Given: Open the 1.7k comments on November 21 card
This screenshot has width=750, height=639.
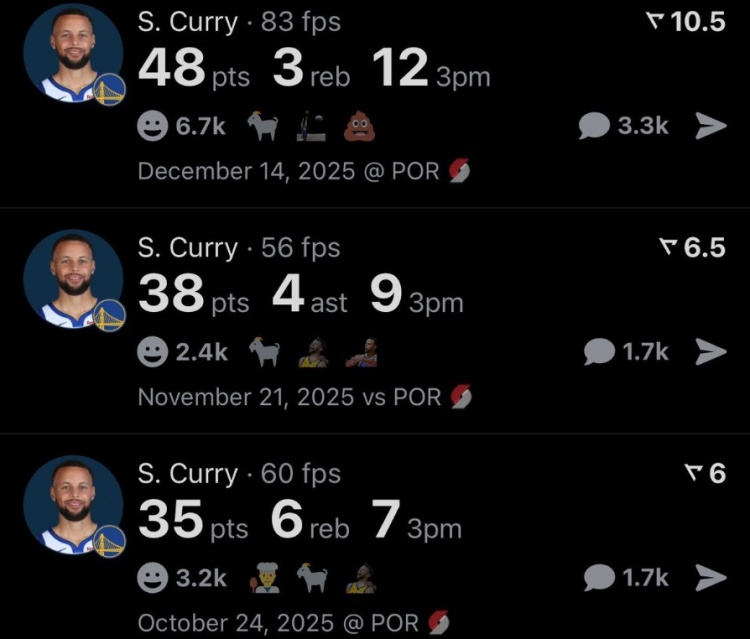Looking at the screenshot, I should [626, 351].
